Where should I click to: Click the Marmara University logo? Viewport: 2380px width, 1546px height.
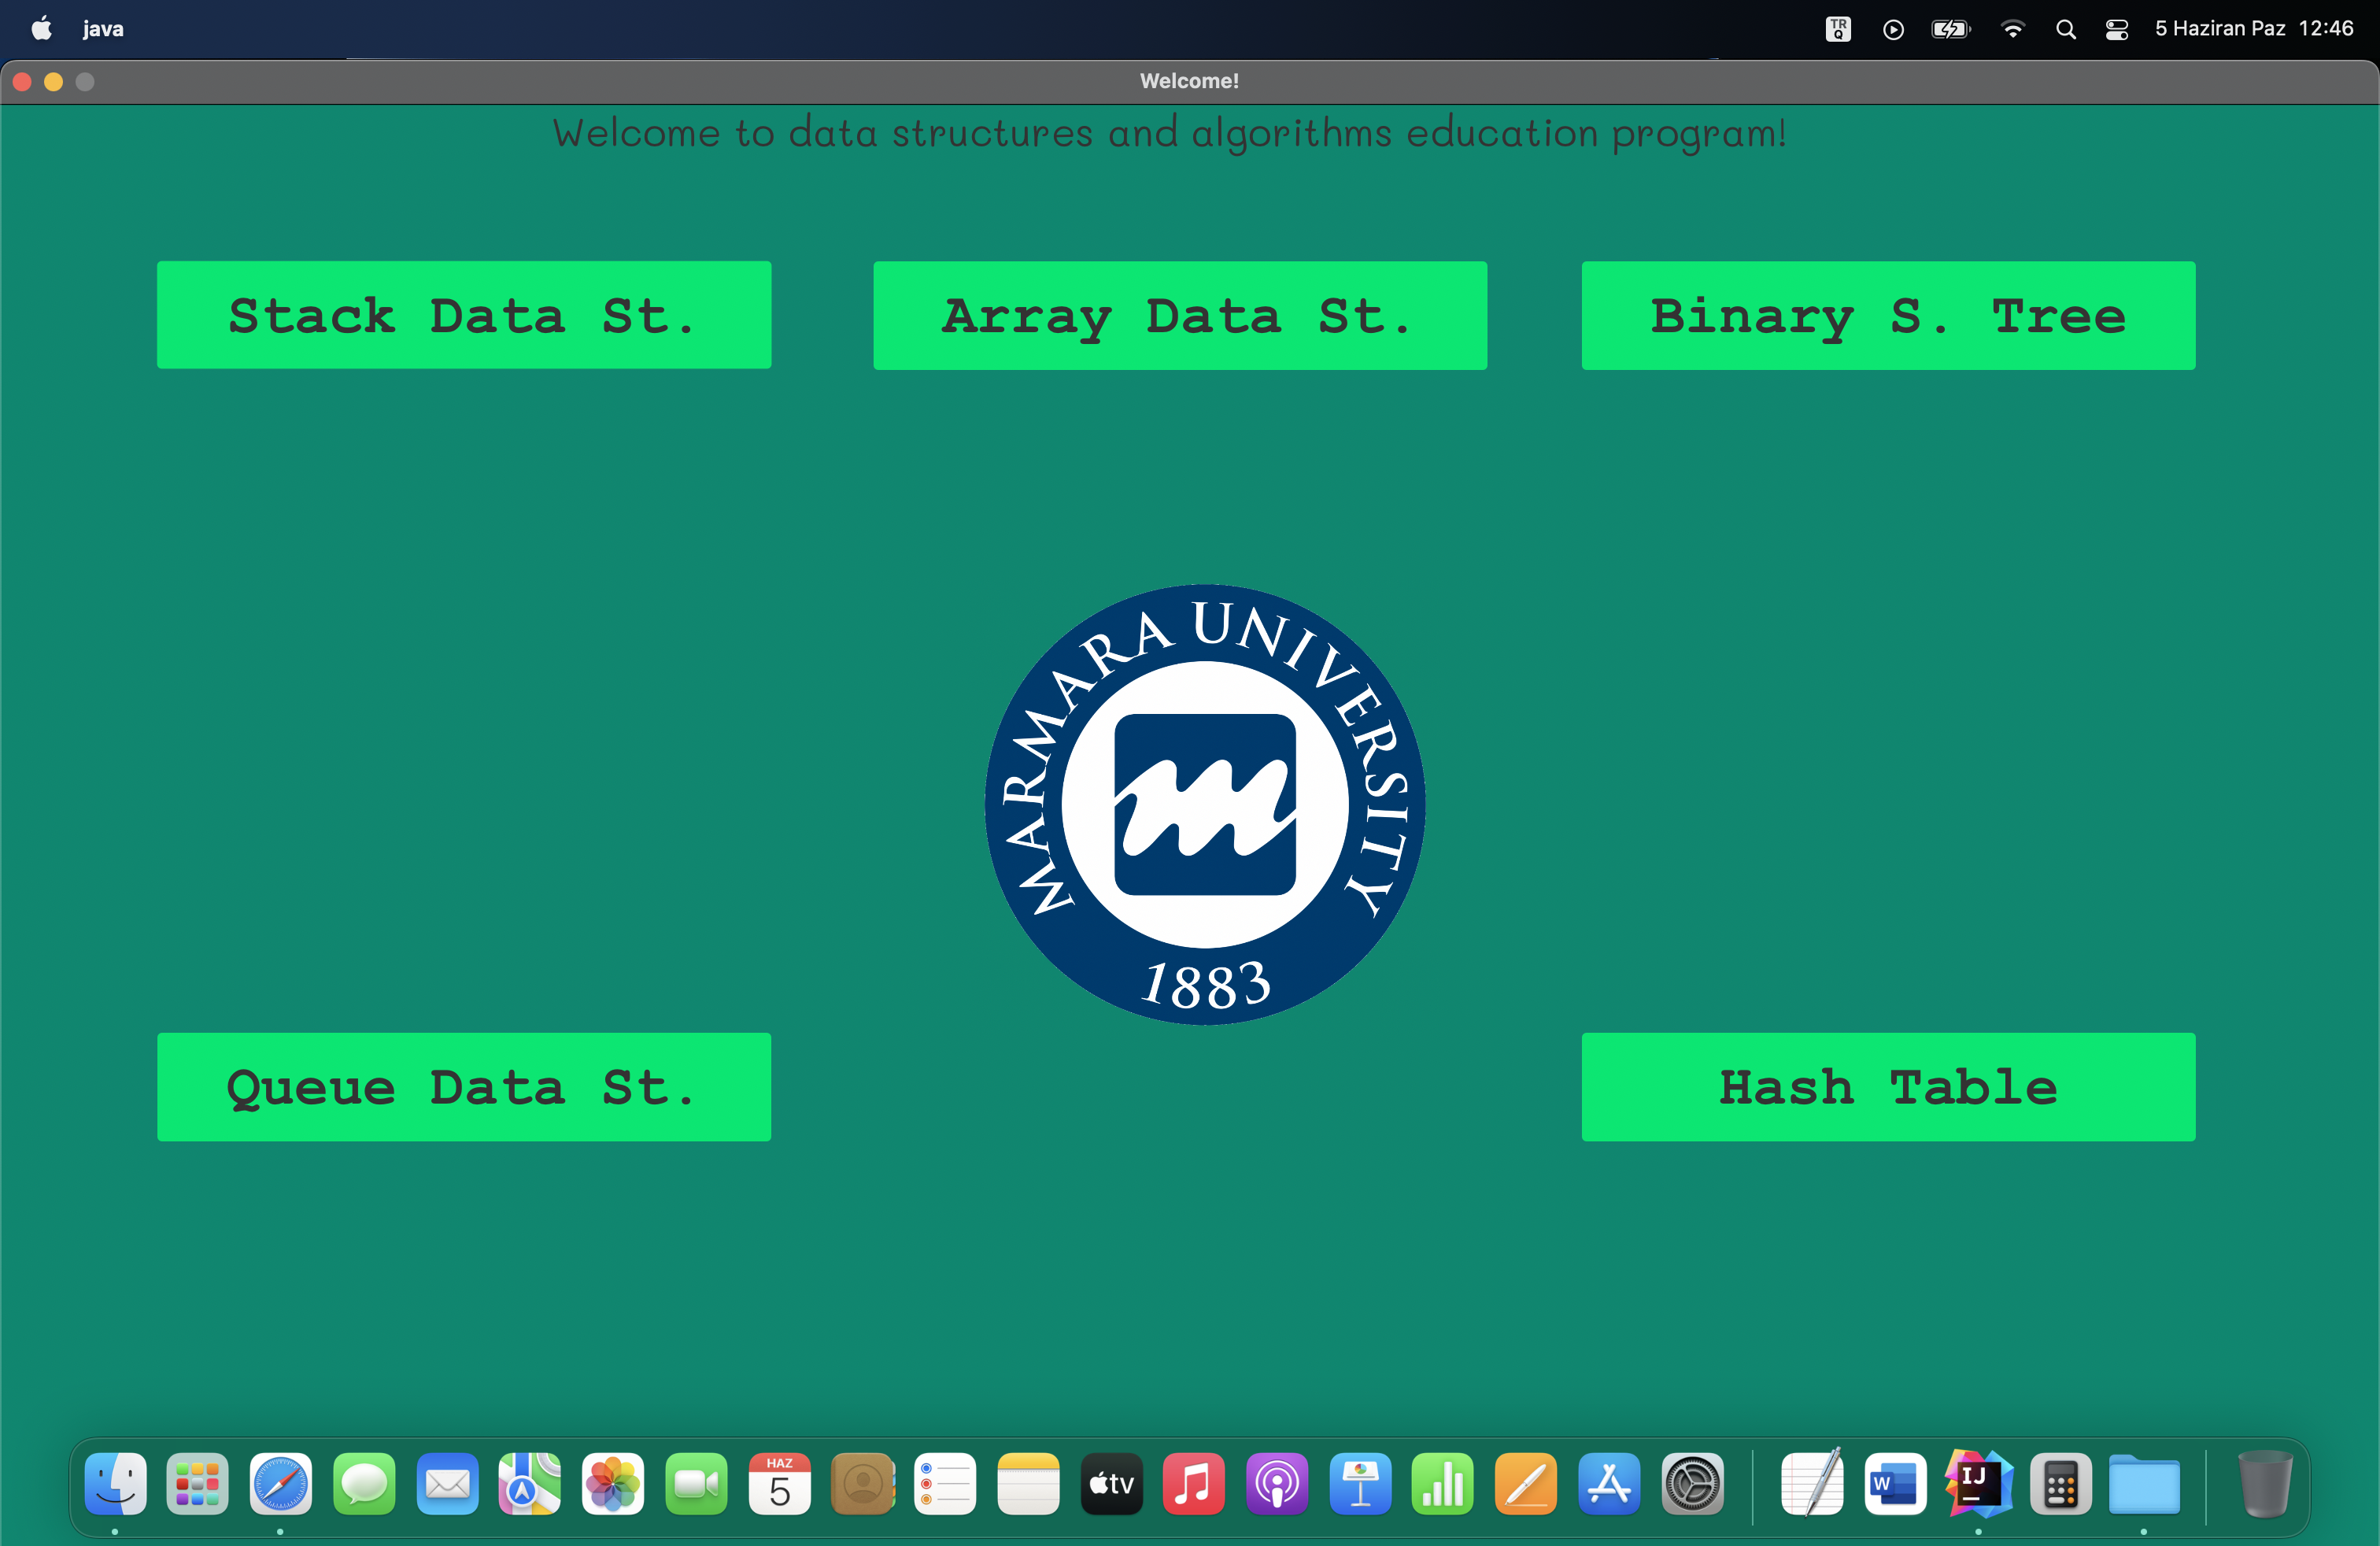tap(1205, 804)
